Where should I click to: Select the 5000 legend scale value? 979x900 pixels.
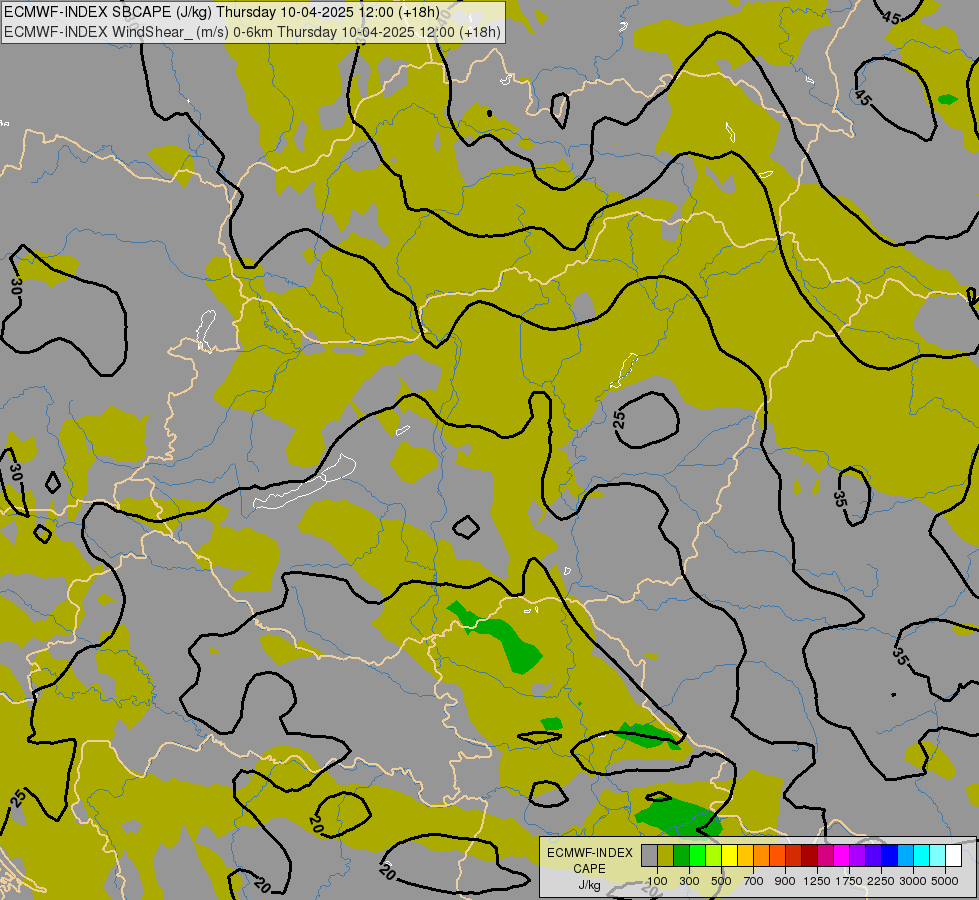[x=945, y=881]
